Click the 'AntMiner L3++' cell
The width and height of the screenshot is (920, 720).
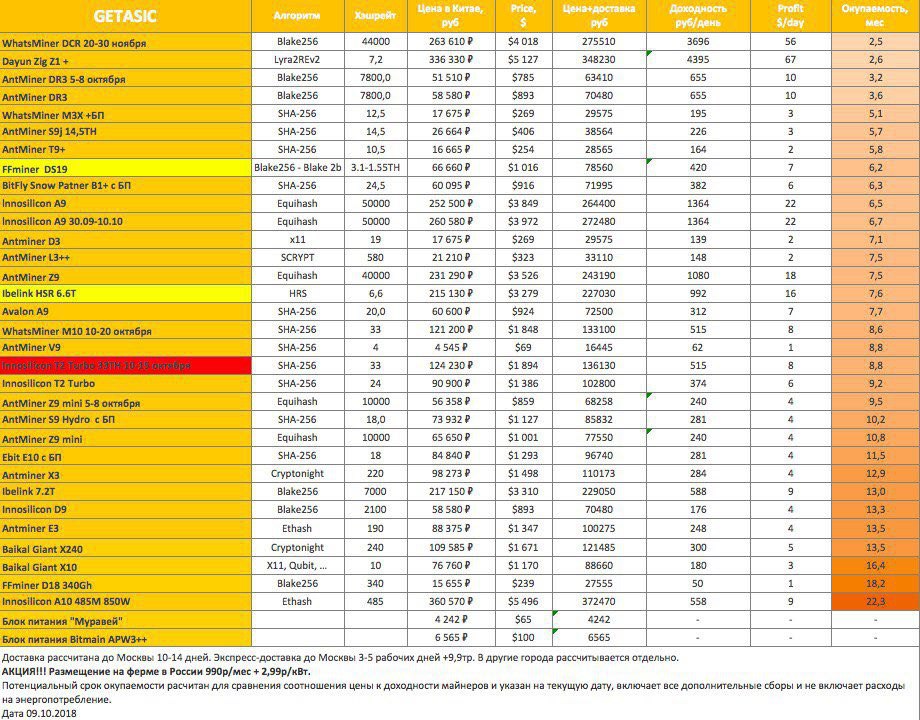(x=126, y=258)
